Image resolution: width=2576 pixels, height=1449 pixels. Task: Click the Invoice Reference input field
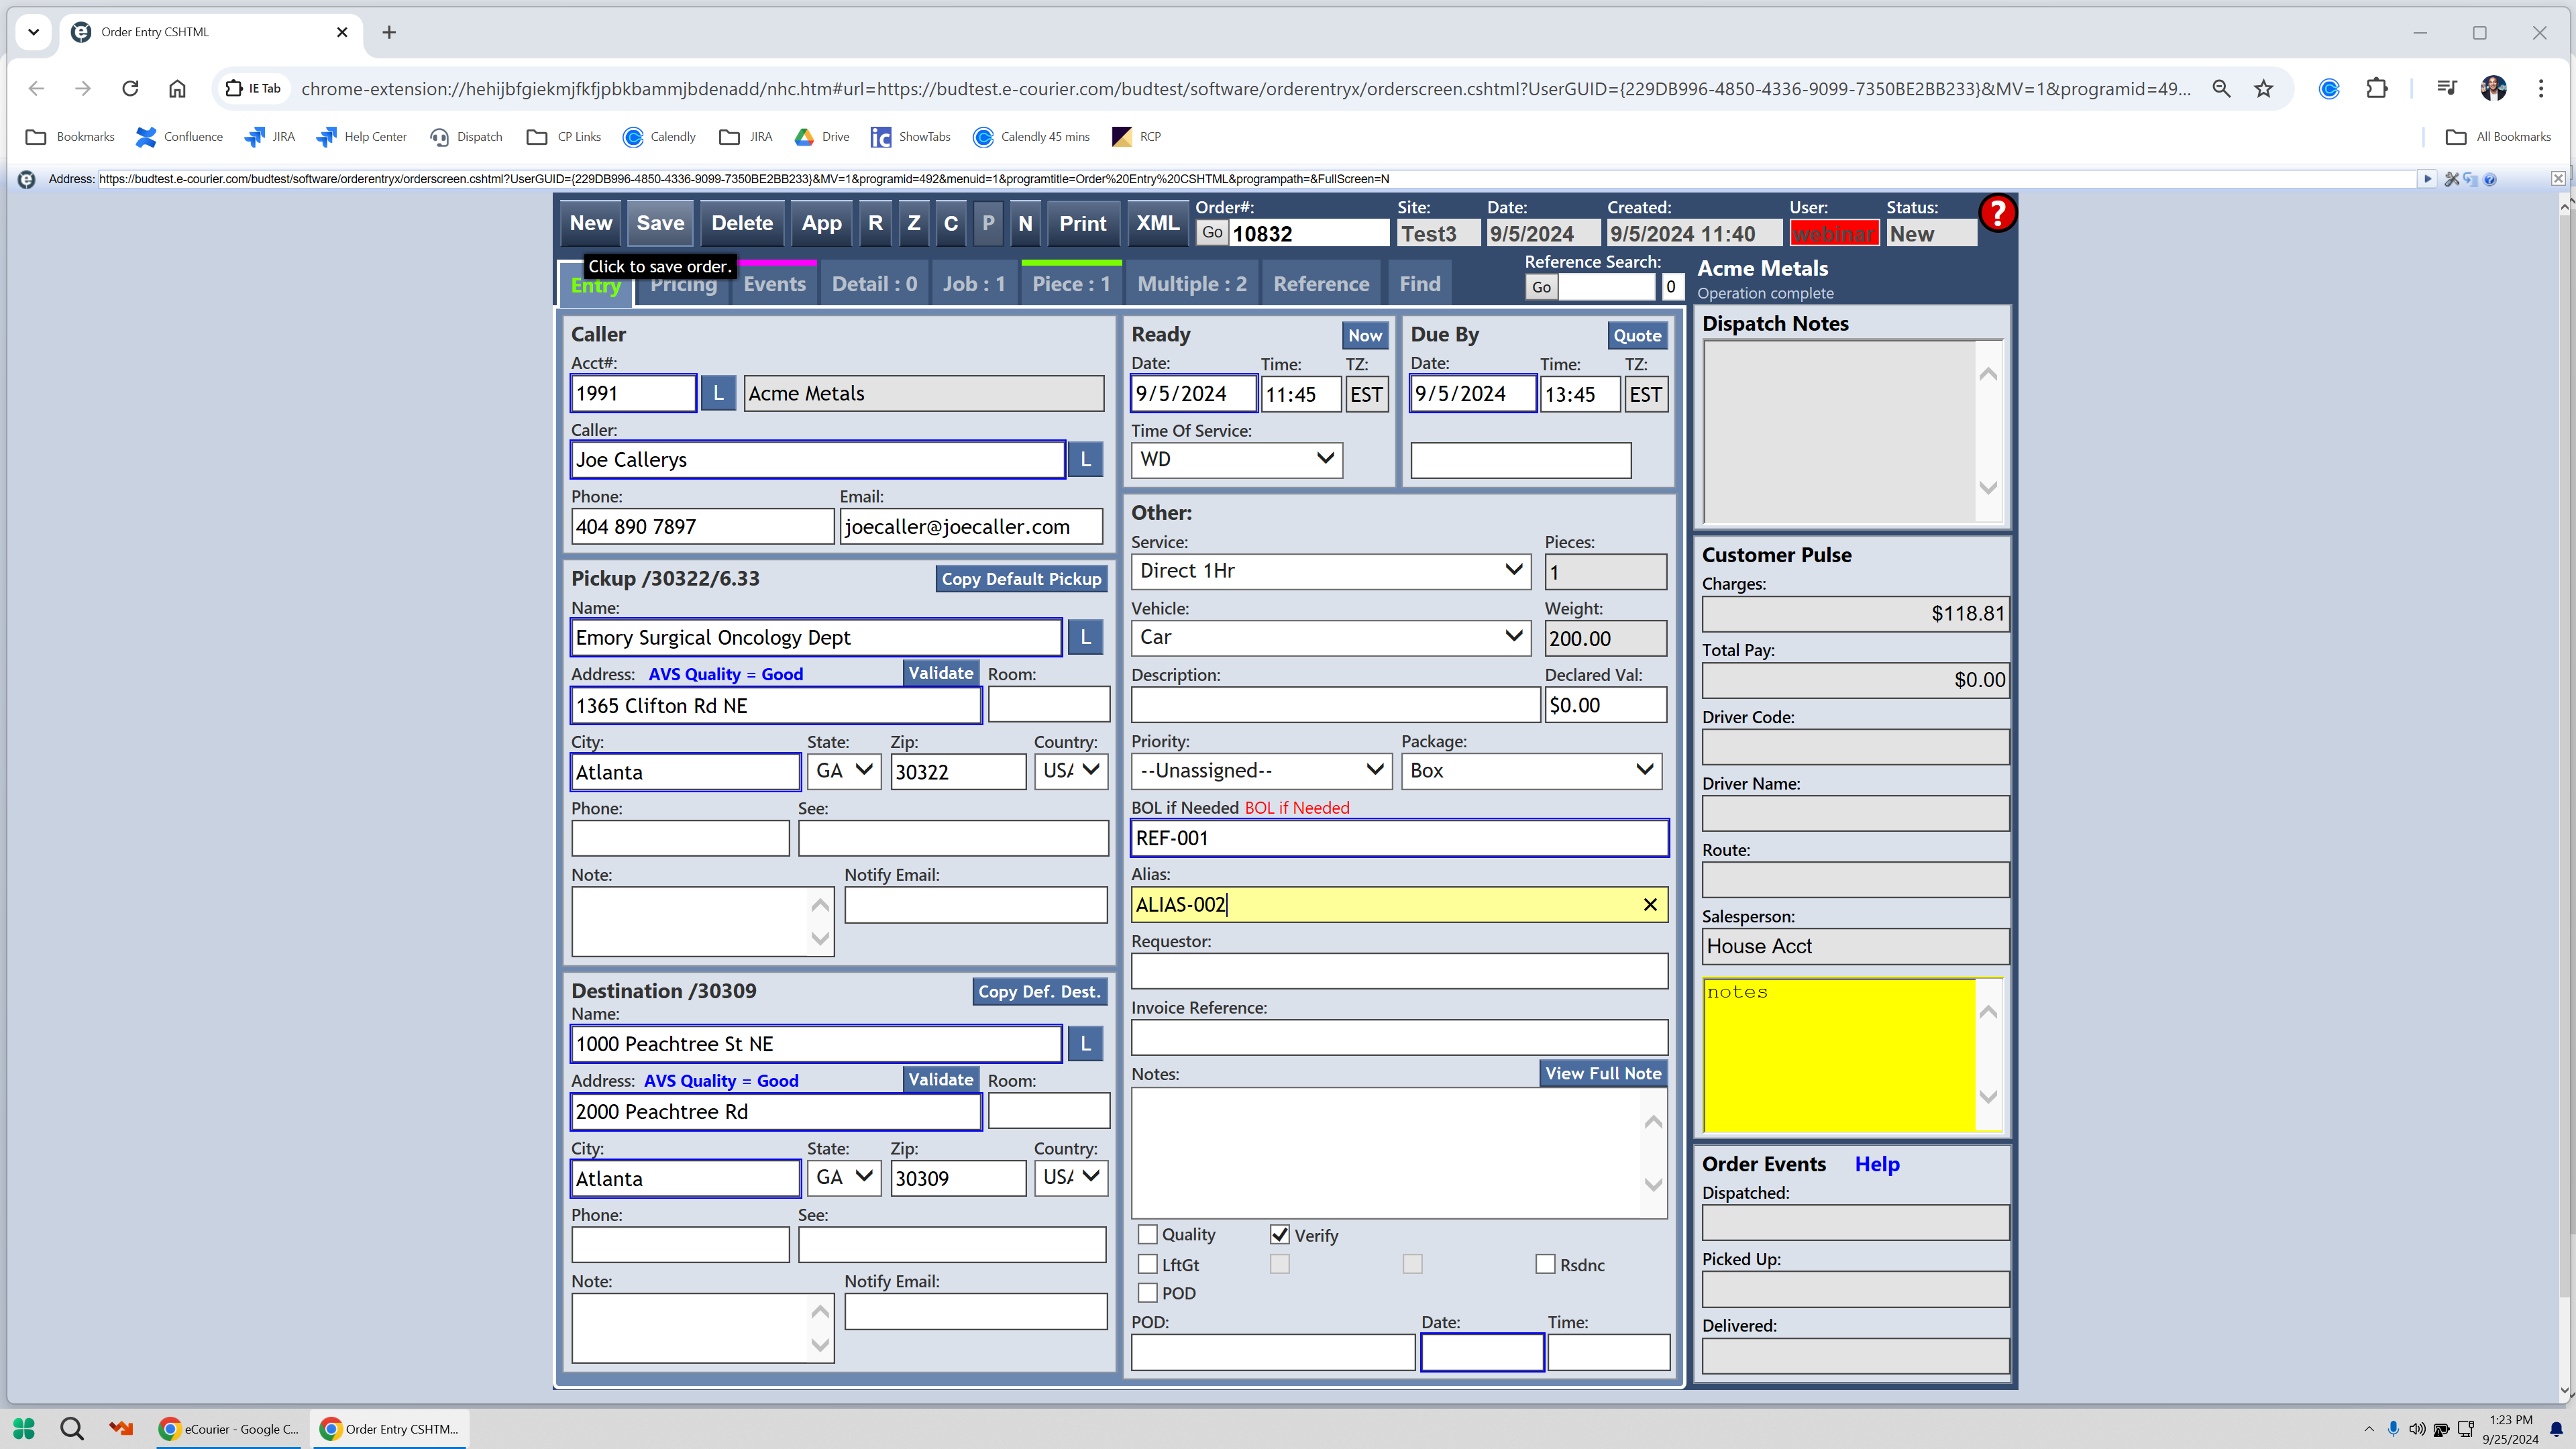coord(1399,1037)
